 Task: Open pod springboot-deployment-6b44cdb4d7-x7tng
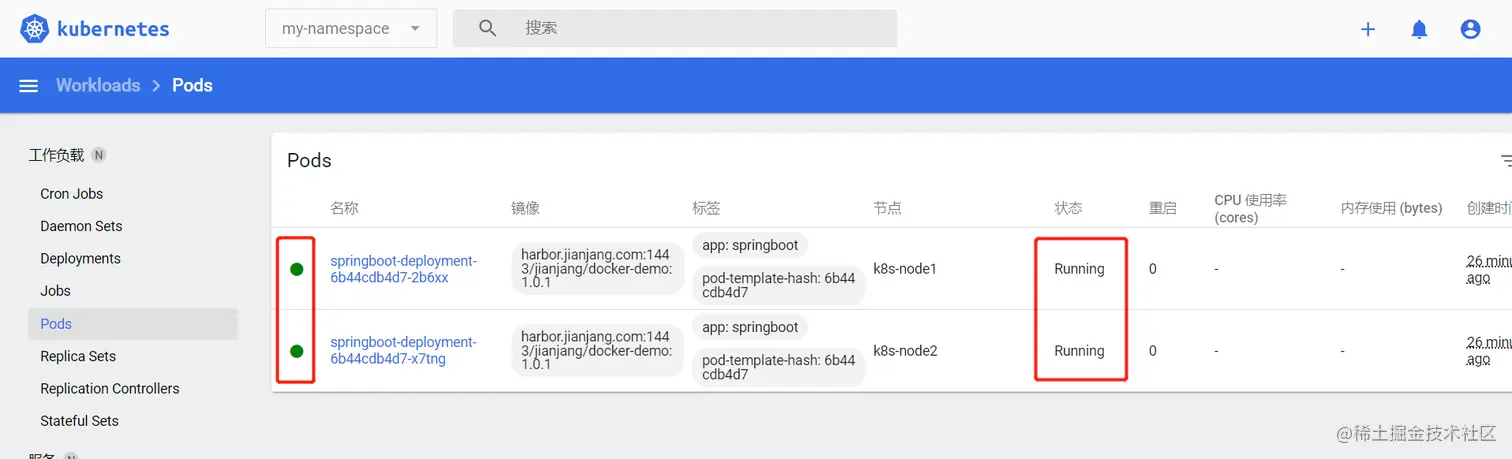[404, 350]
